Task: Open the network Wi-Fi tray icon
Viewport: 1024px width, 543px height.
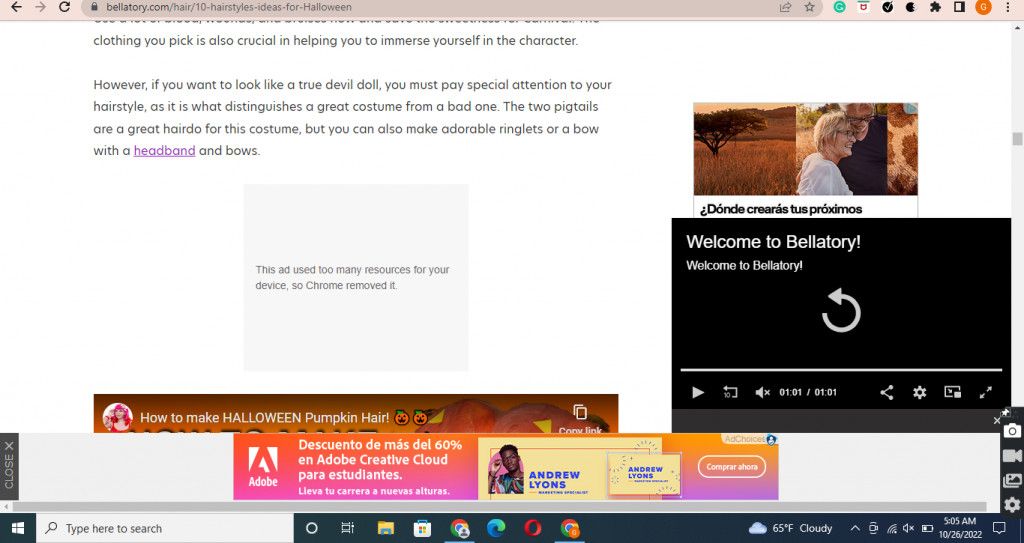Action: pos(891,528)
